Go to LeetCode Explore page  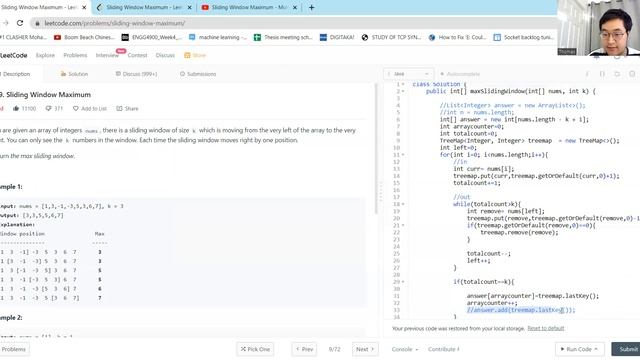click(x=45, y=55)
